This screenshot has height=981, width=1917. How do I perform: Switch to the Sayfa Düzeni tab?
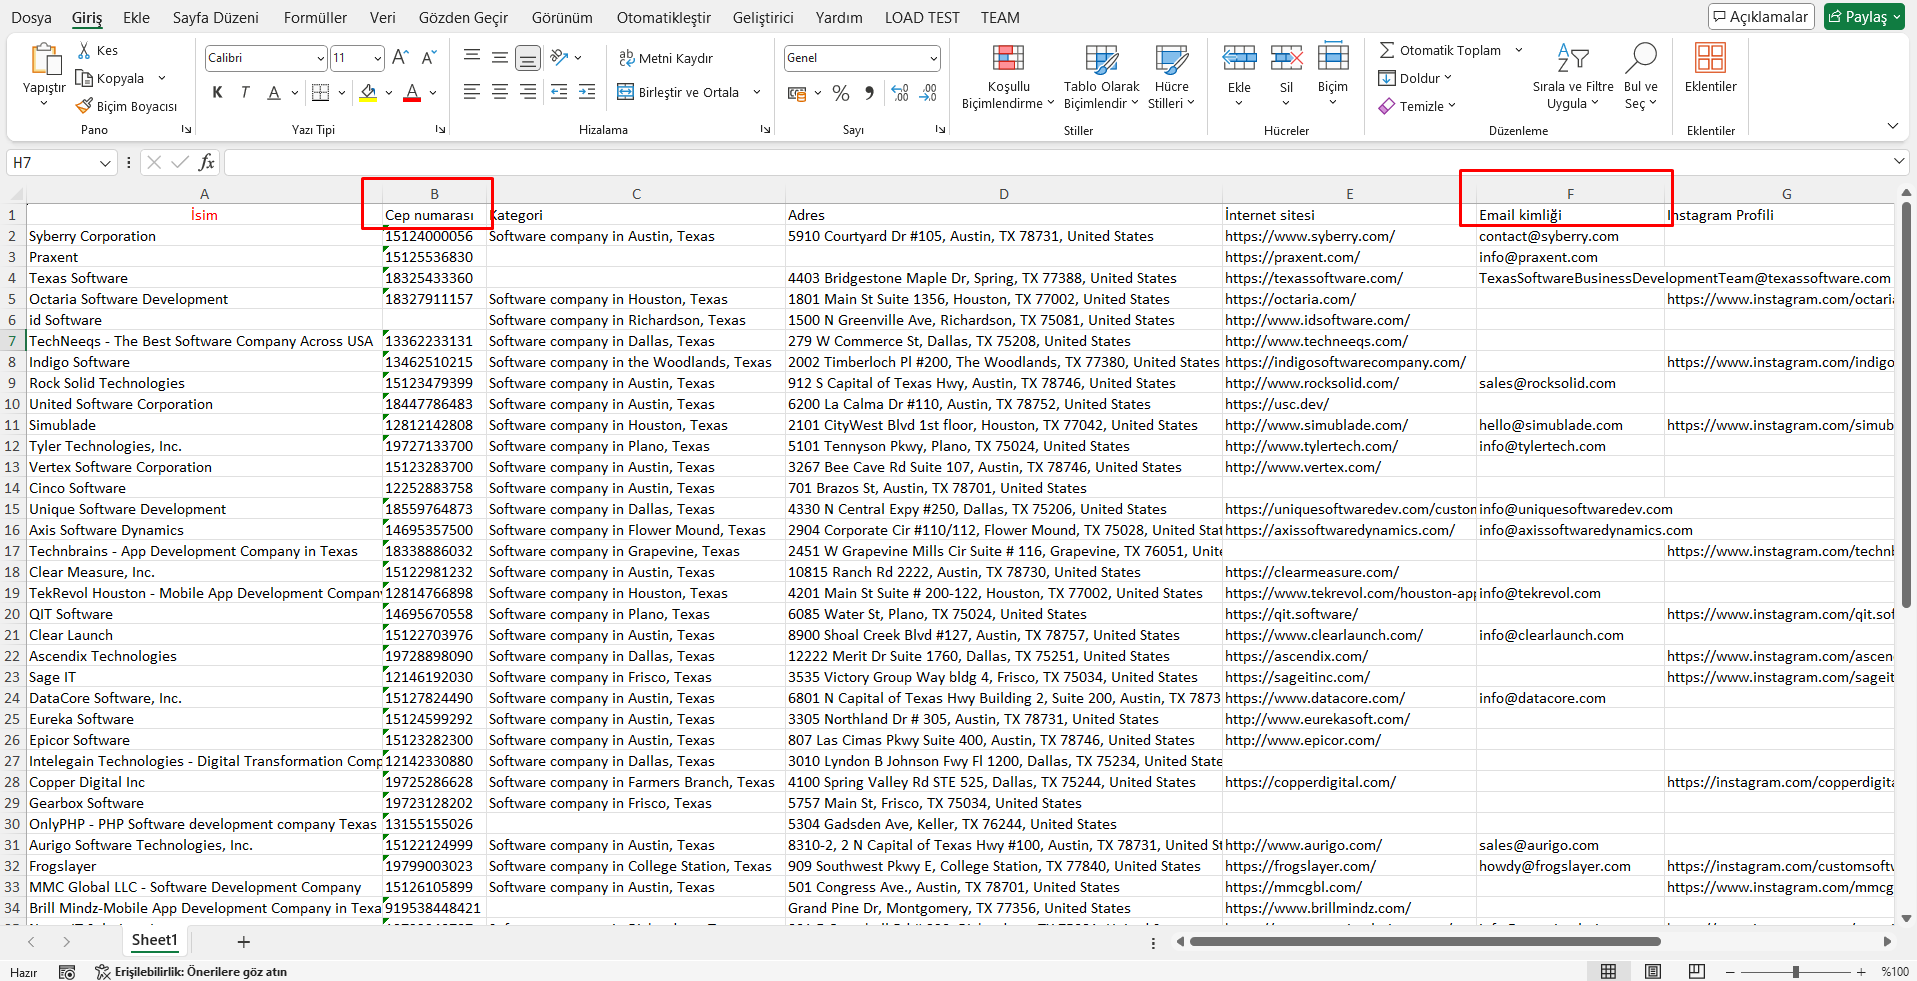tap(215, 18)
